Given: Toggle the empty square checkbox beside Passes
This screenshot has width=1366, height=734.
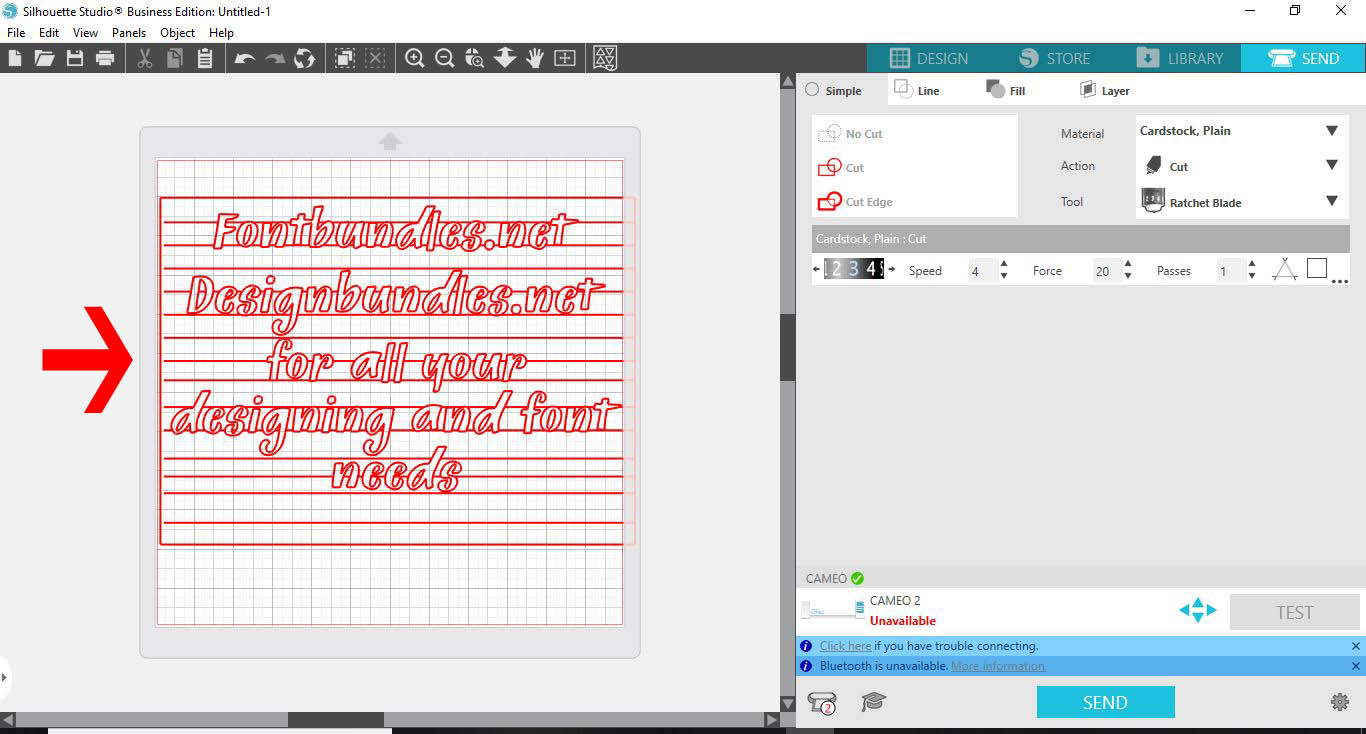Looking at the screenshot, I should 1317,268.
